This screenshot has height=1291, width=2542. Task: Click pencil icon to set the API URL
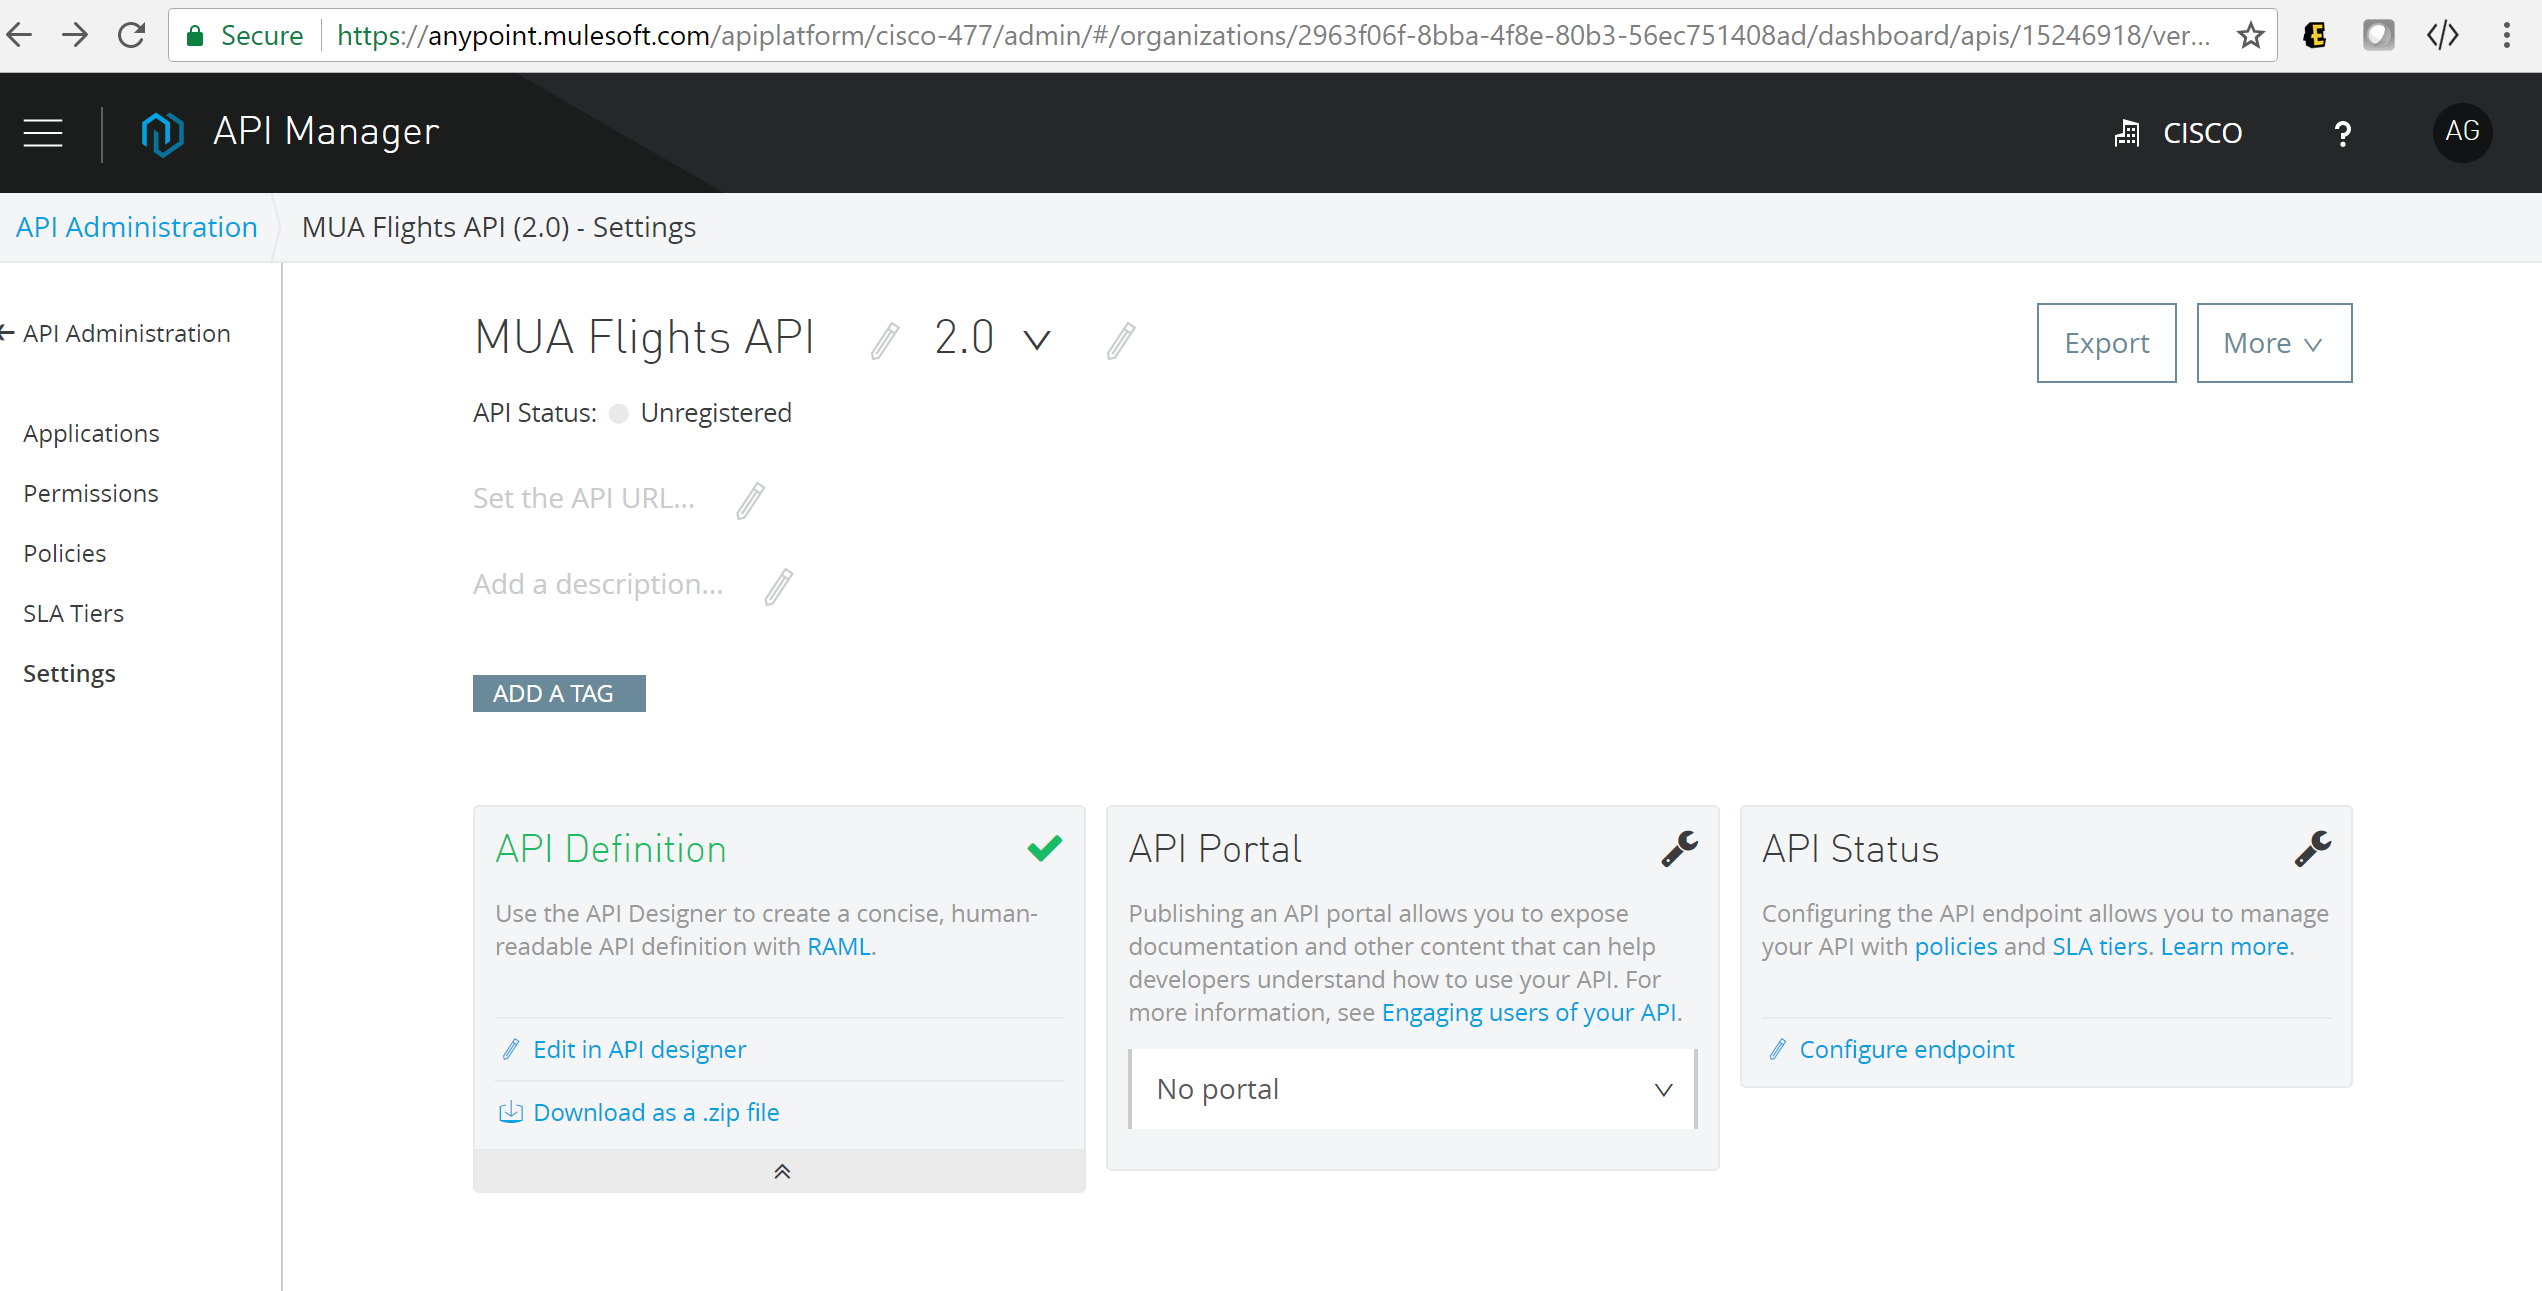(x=750, y=500)
